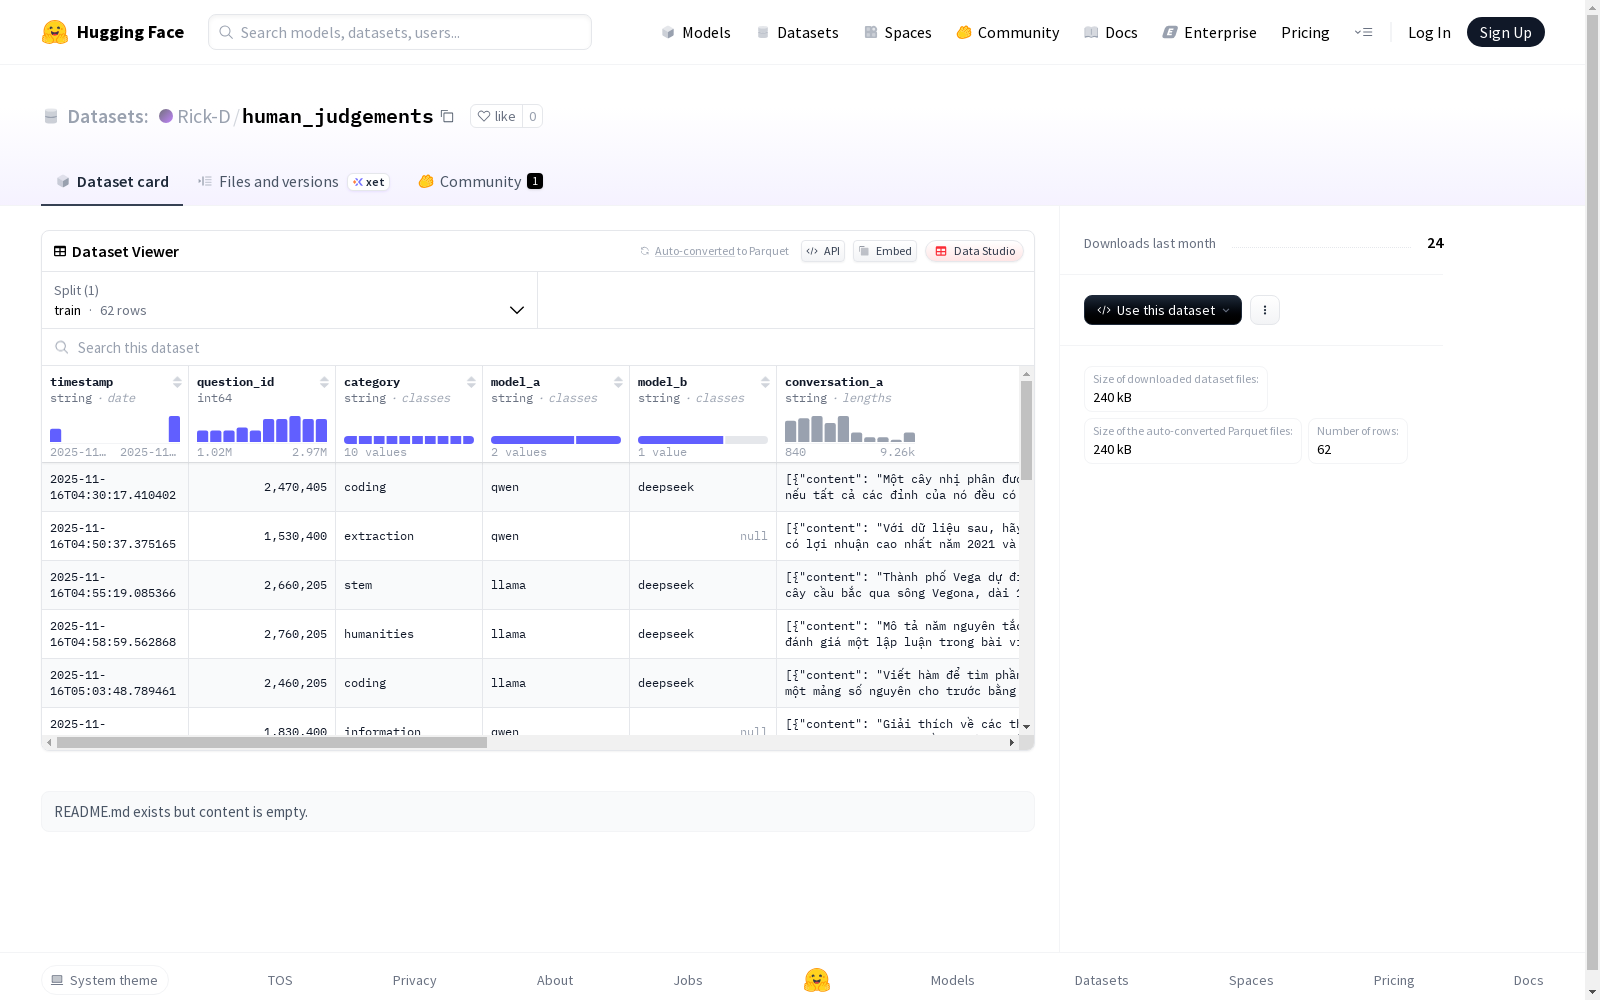This screenshot has height=1000, width=1600.
Task: Focus the Search this dataset field
Action: [538, 347]
